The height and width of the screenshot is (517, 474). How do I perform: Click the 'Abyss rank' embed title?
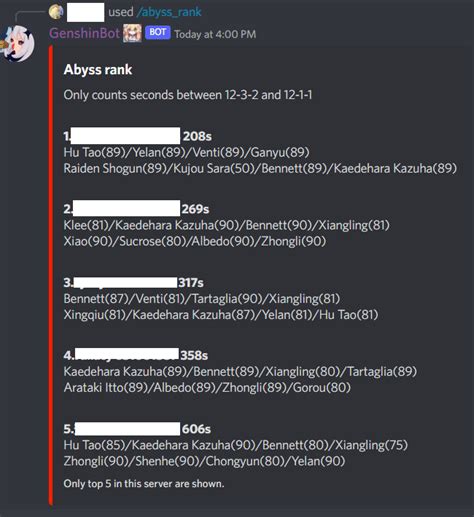(x=98, y=70)
